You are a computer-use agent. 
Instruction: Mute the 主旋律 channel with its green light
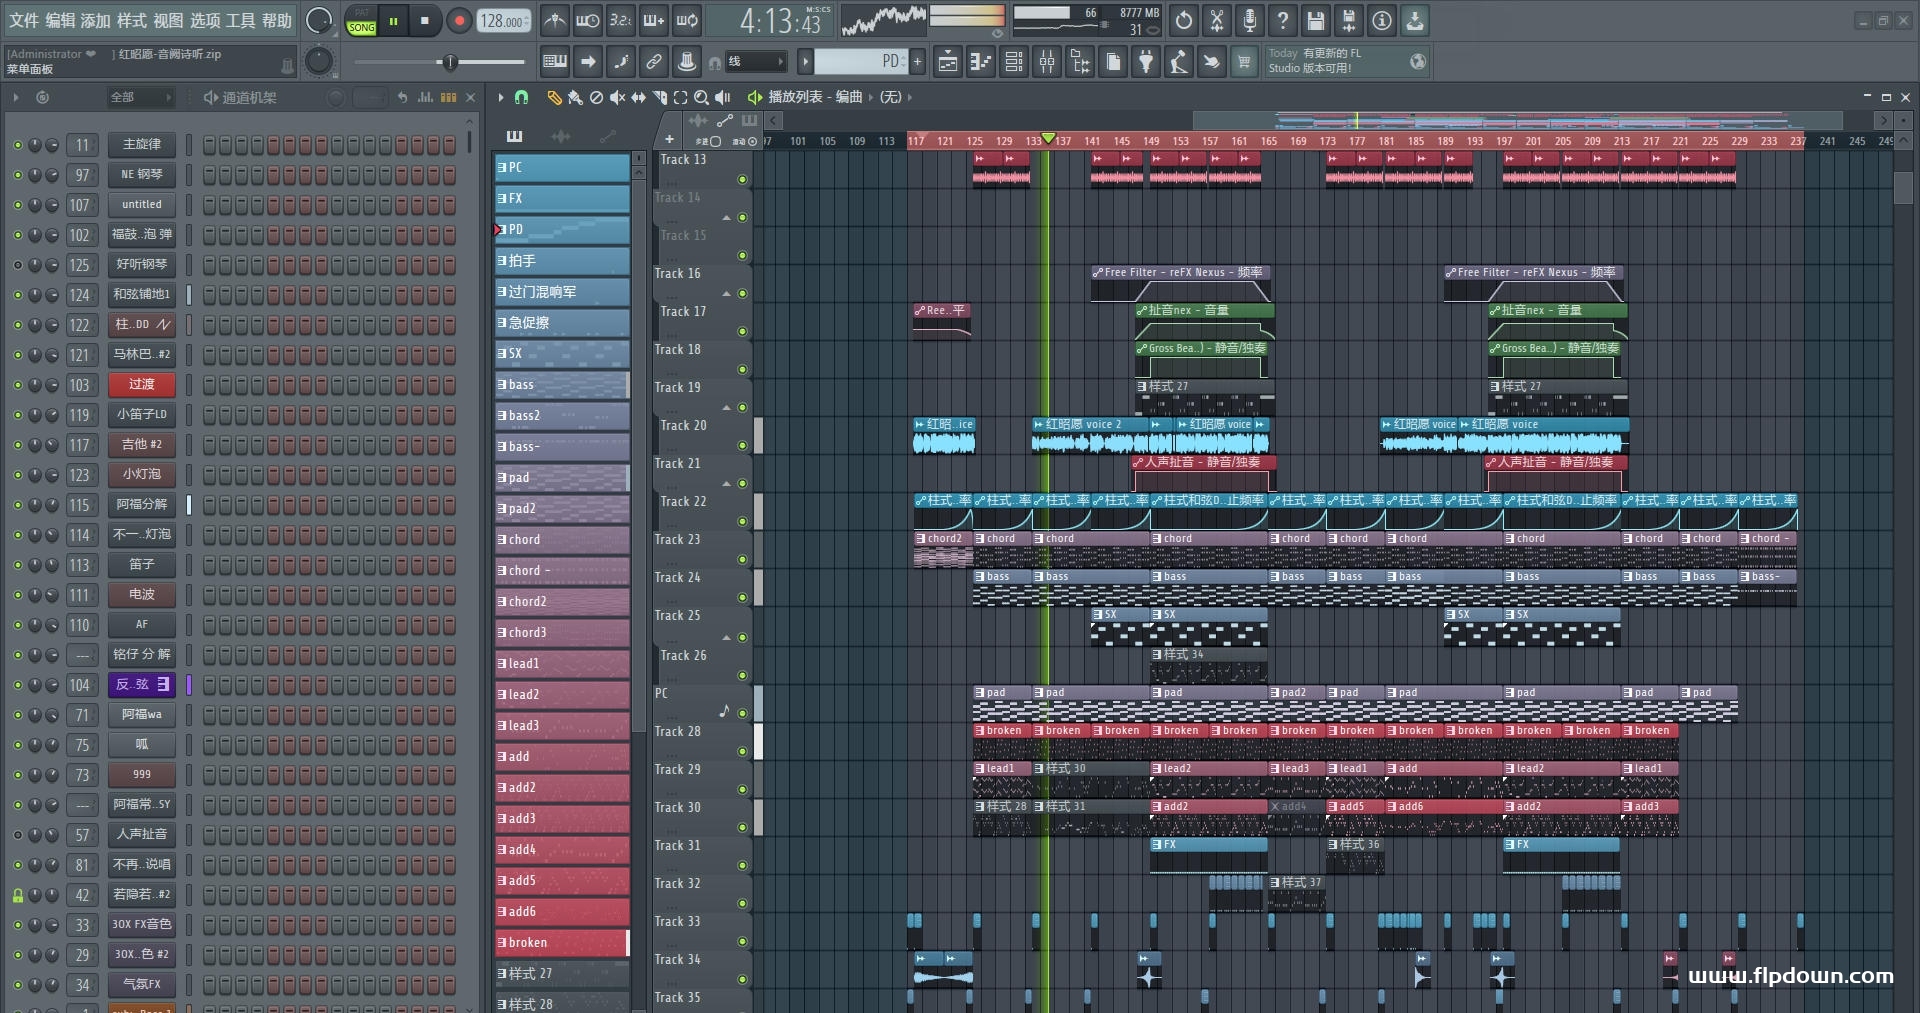coord(17,145)
